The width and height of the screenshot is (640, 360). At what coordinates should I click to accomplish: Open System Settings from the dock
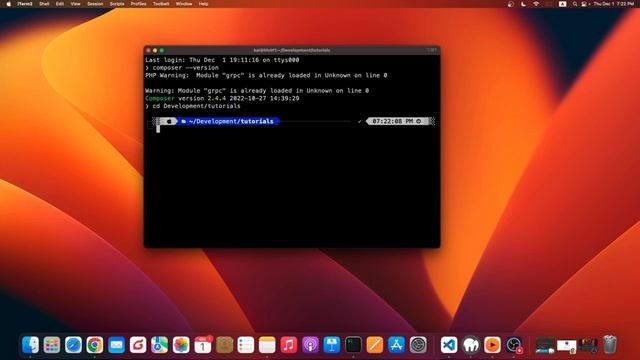point(418,345)
